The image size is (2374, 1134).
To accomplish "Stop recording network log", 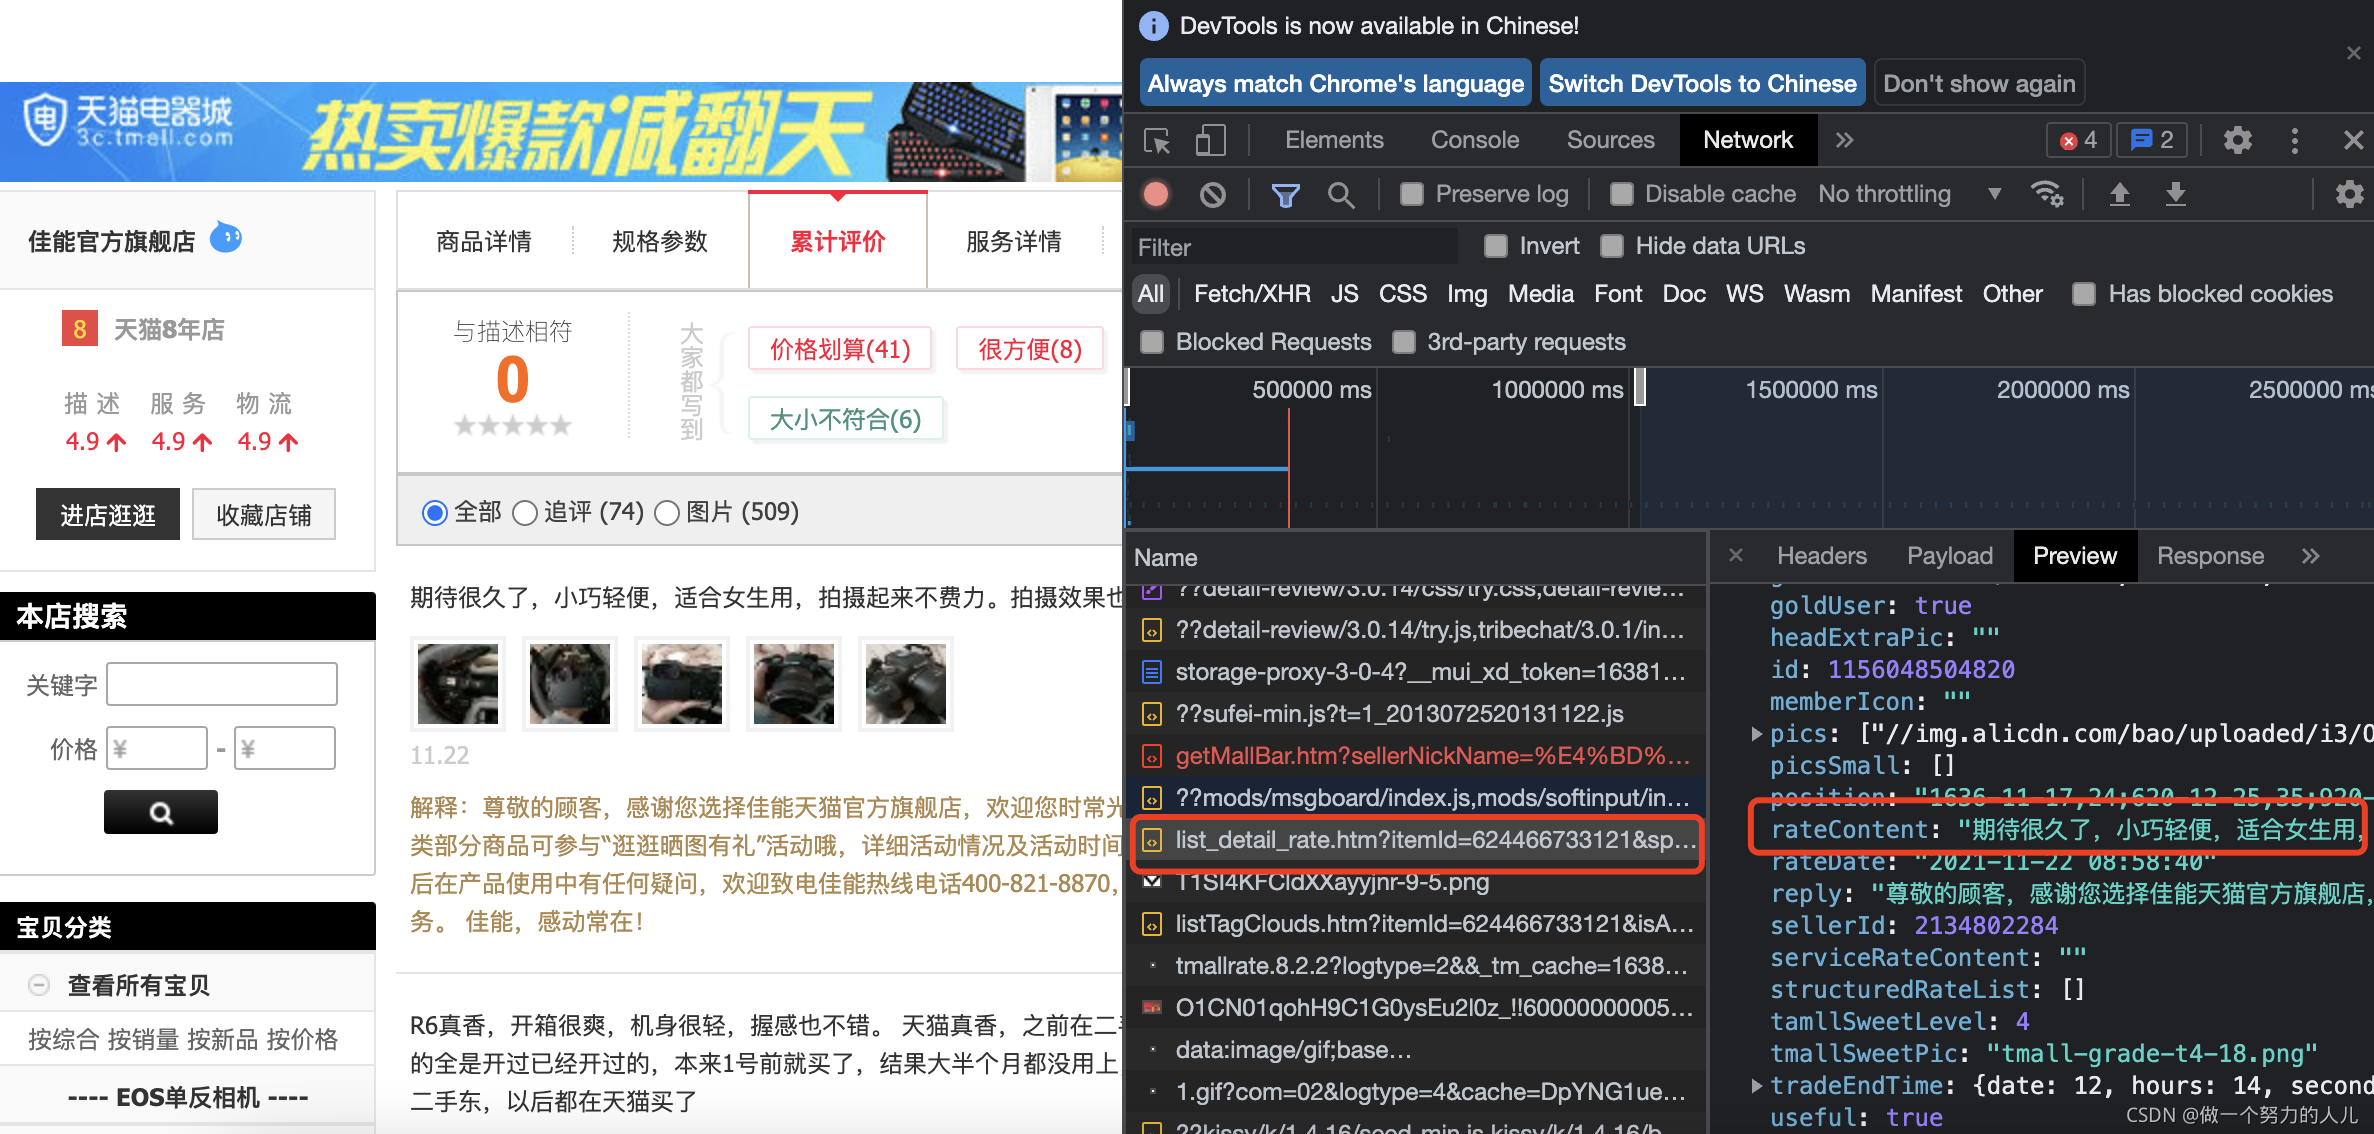I will pos(1156,194).
